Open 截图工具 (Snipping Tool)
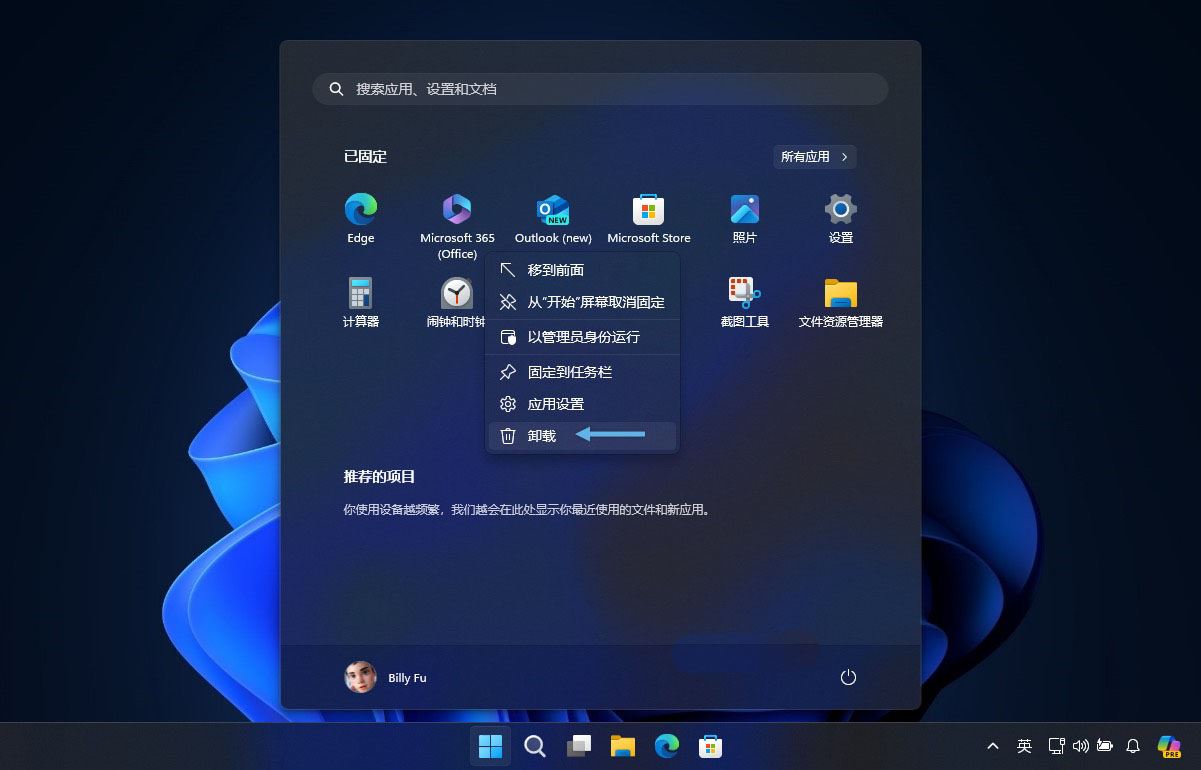The height and width of the screenshot is (770, 1201). pyautogui.click(x=744, y=303)
